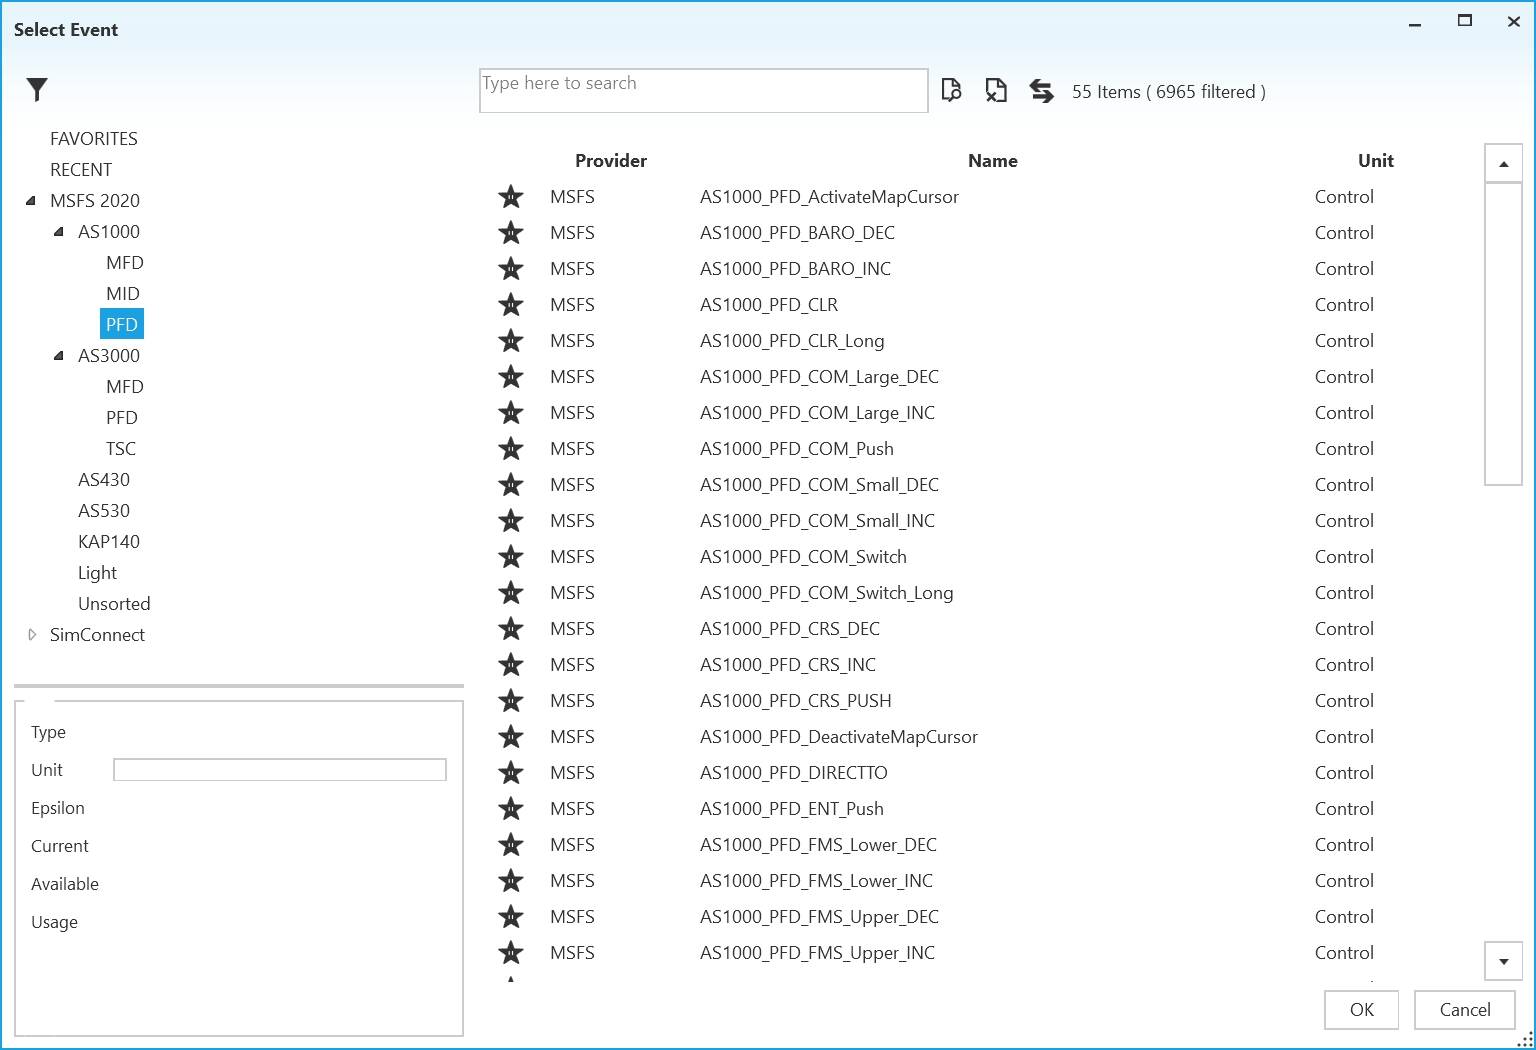
Task: Select MFD under AS1000
Action: point(125,263)
